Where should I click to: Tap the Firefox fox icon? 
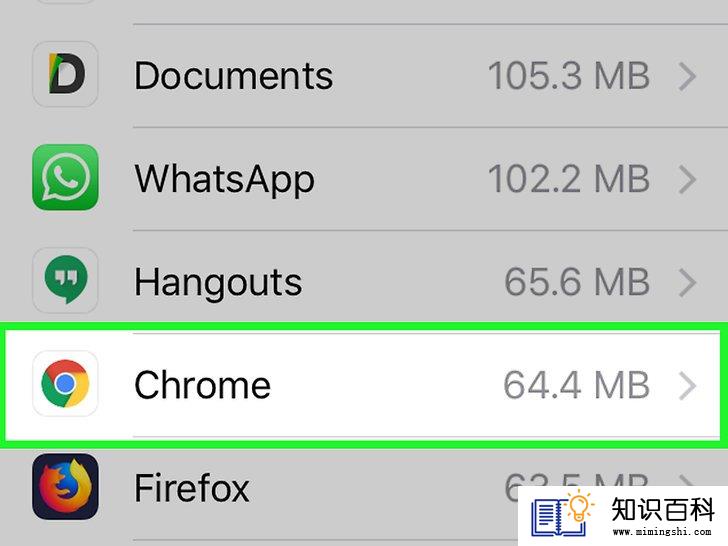tap(65, 486)
